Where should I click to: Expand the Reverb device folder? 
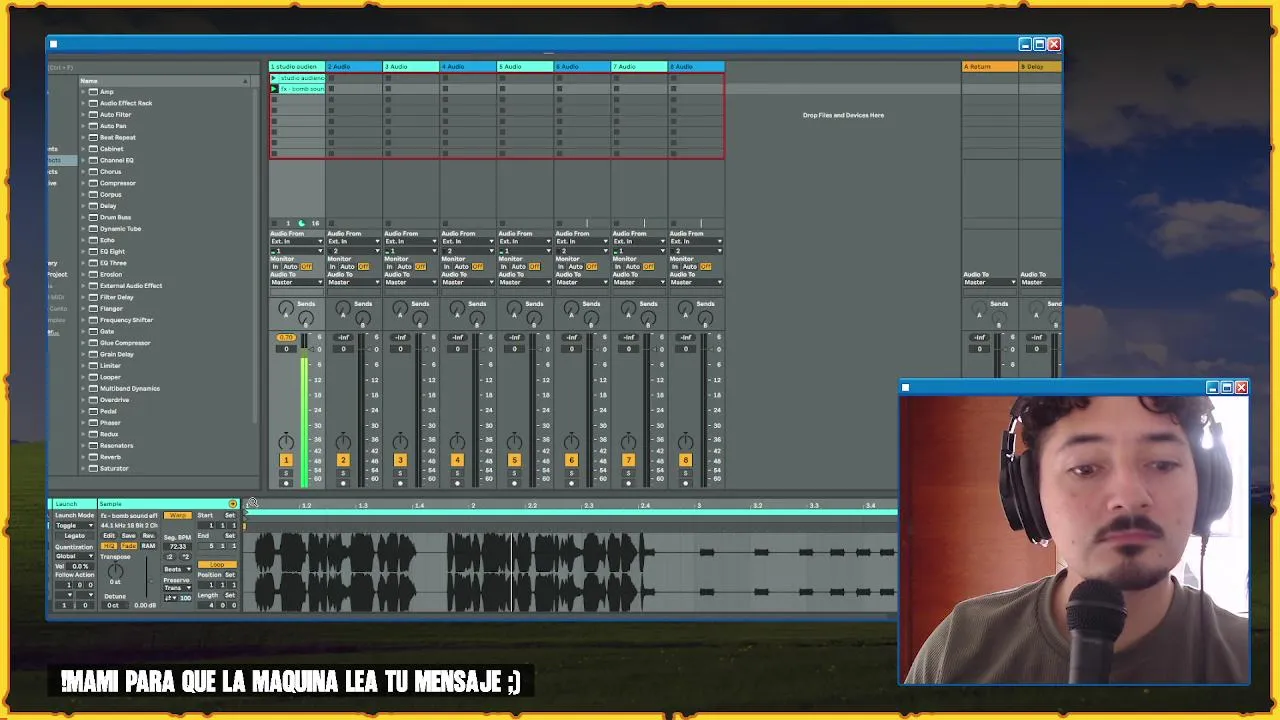83,457
